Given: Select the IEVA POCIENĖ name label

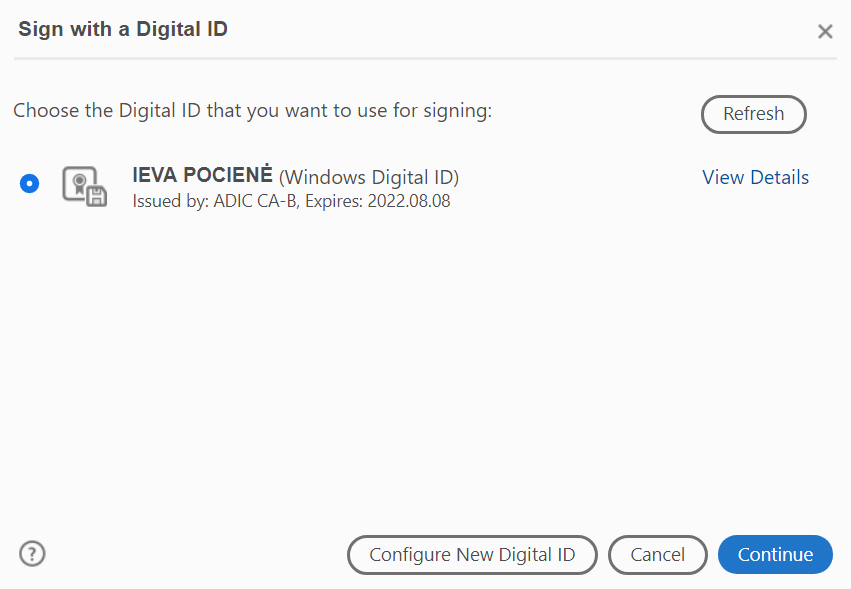Looking at the screenshot, I should [202, 175].
